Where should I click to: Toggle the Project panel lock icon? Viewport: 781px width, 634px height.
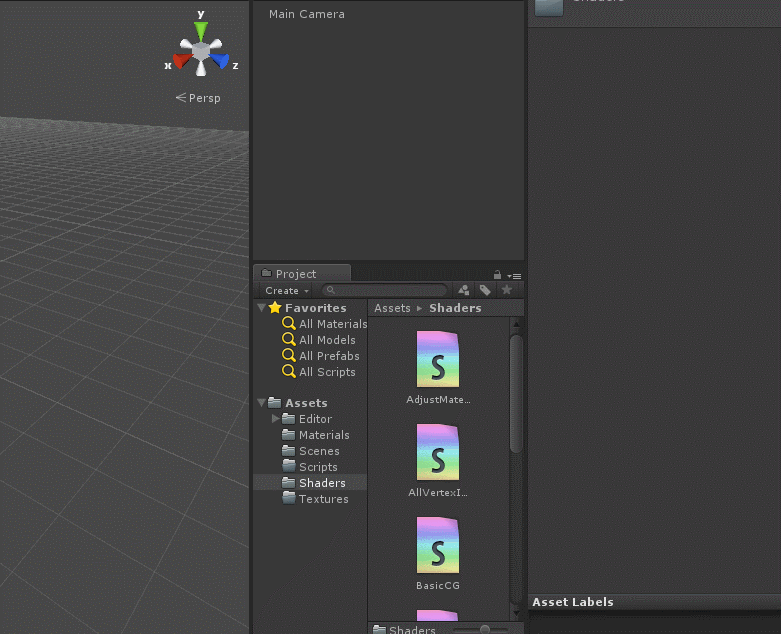[x=497, y=275]
